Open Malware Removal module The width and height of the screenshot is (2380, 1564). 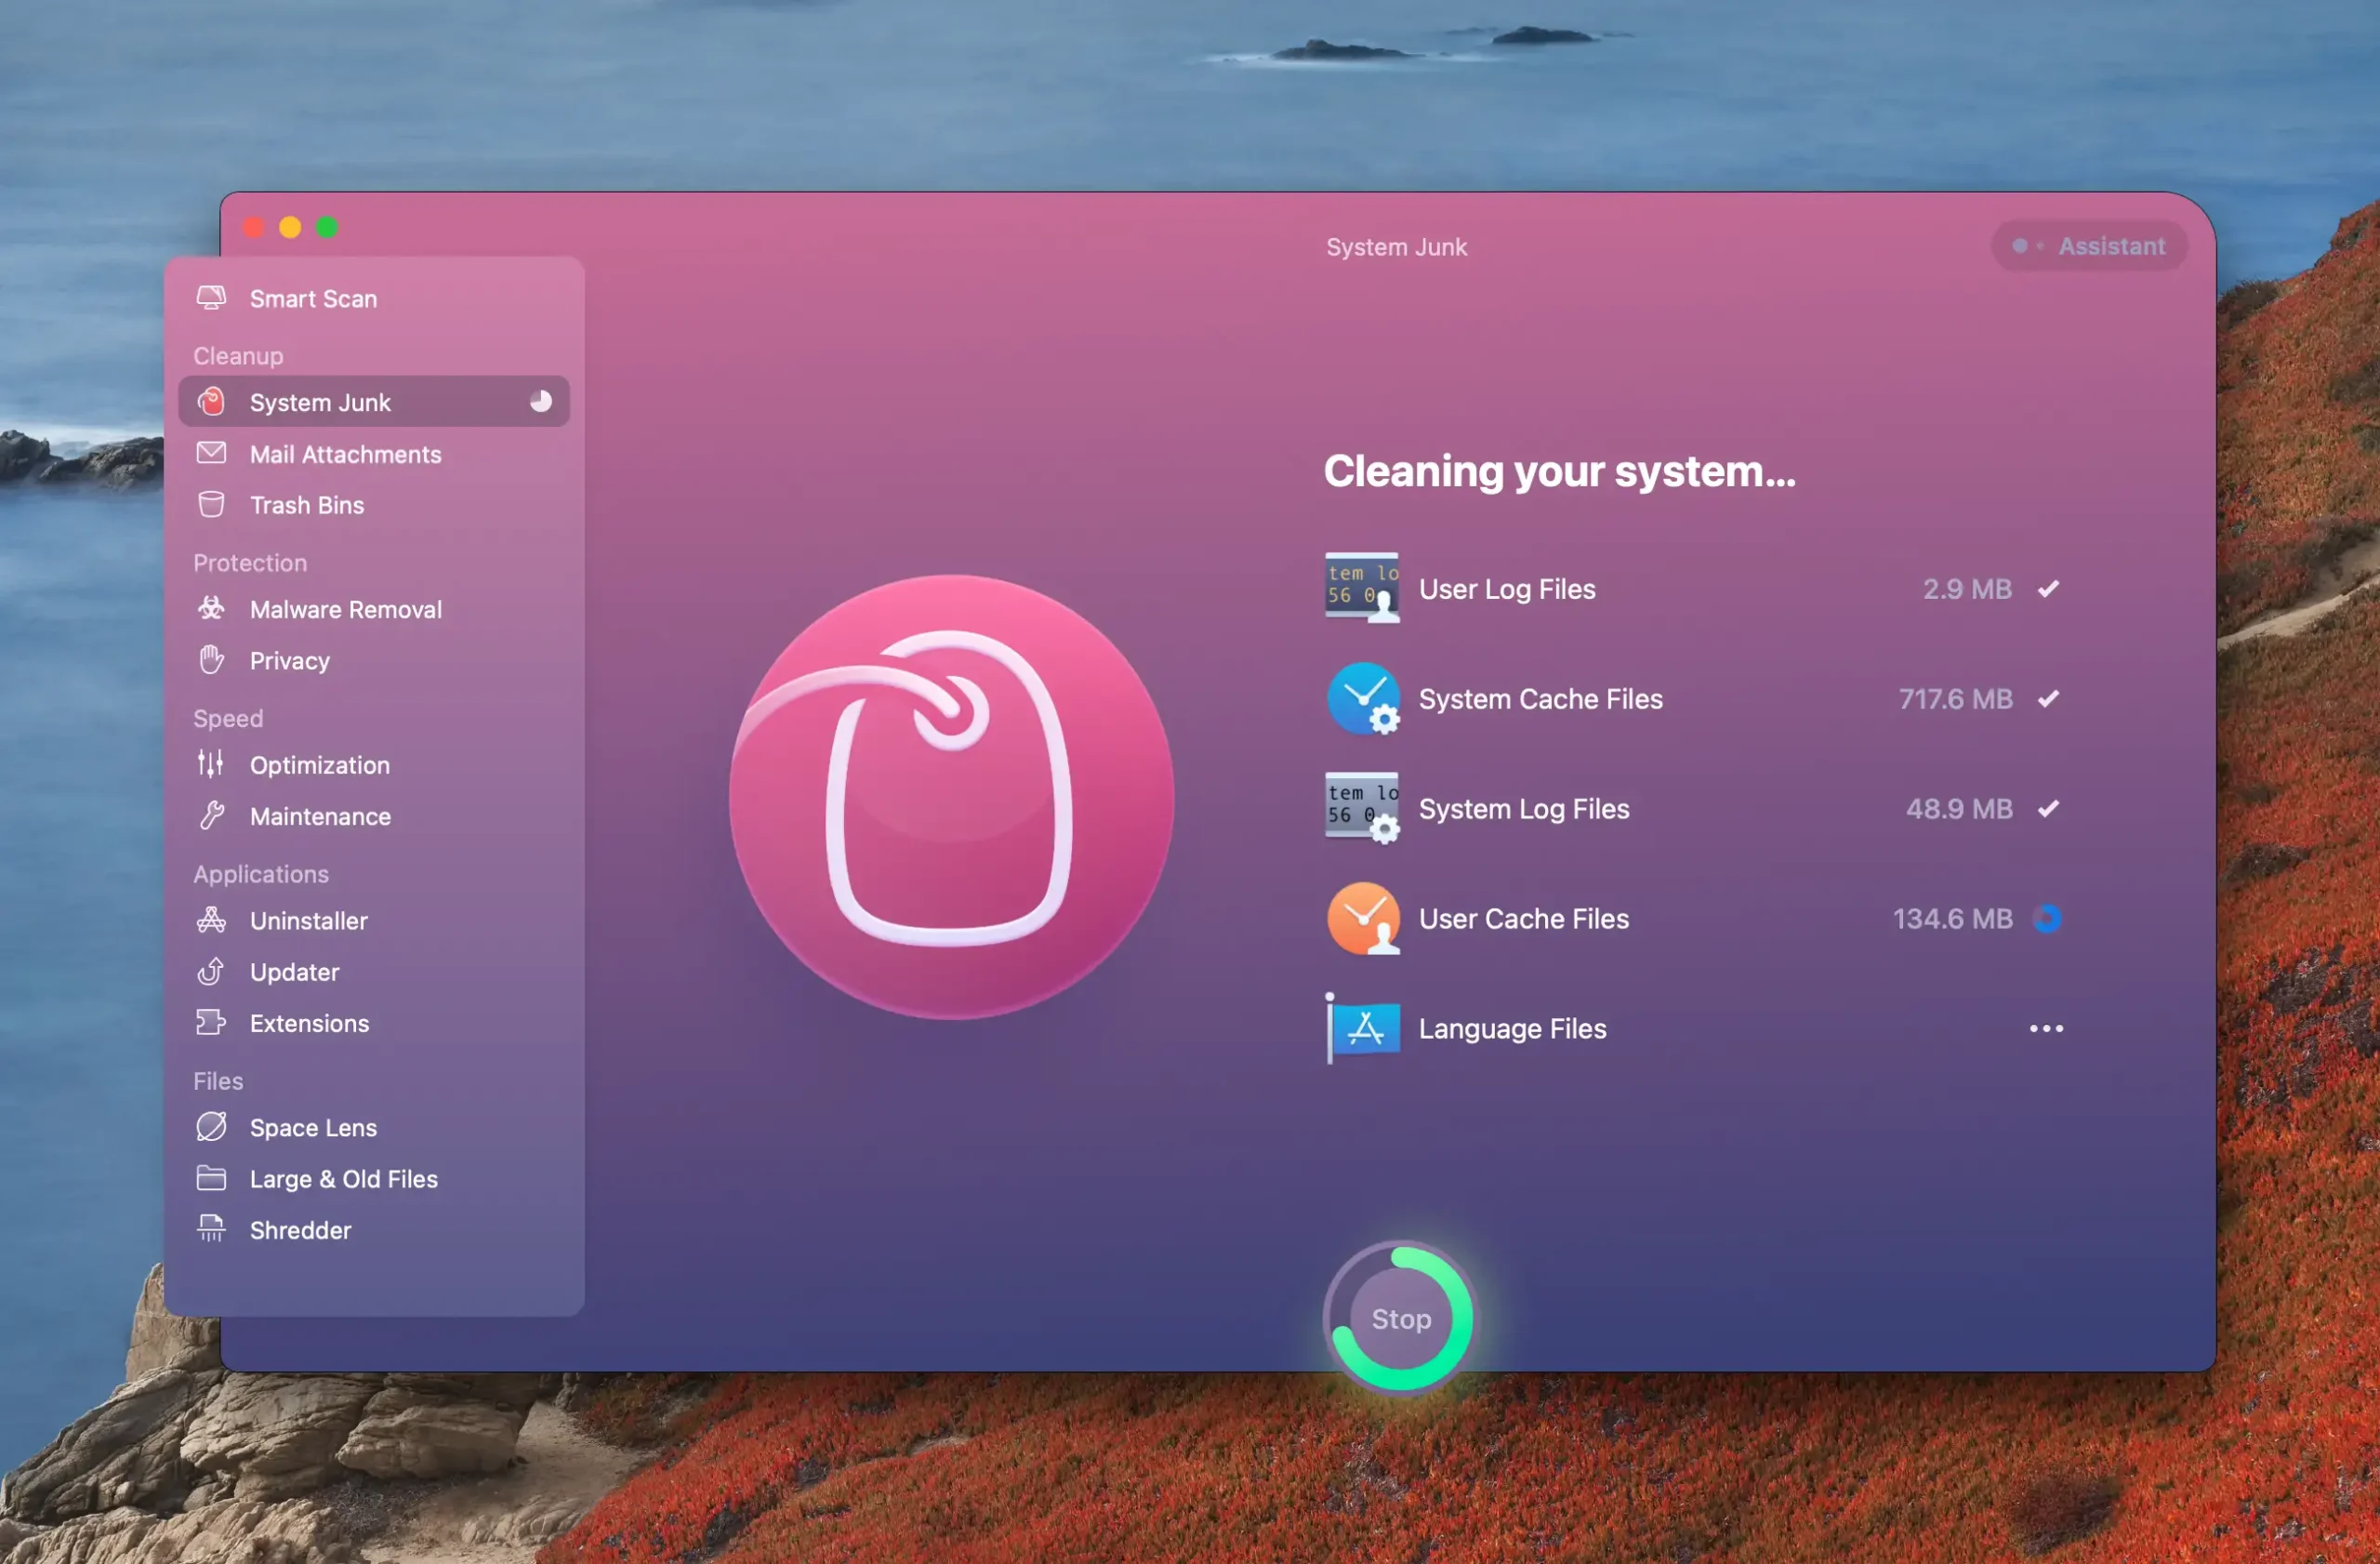click(x=374, y=609)
